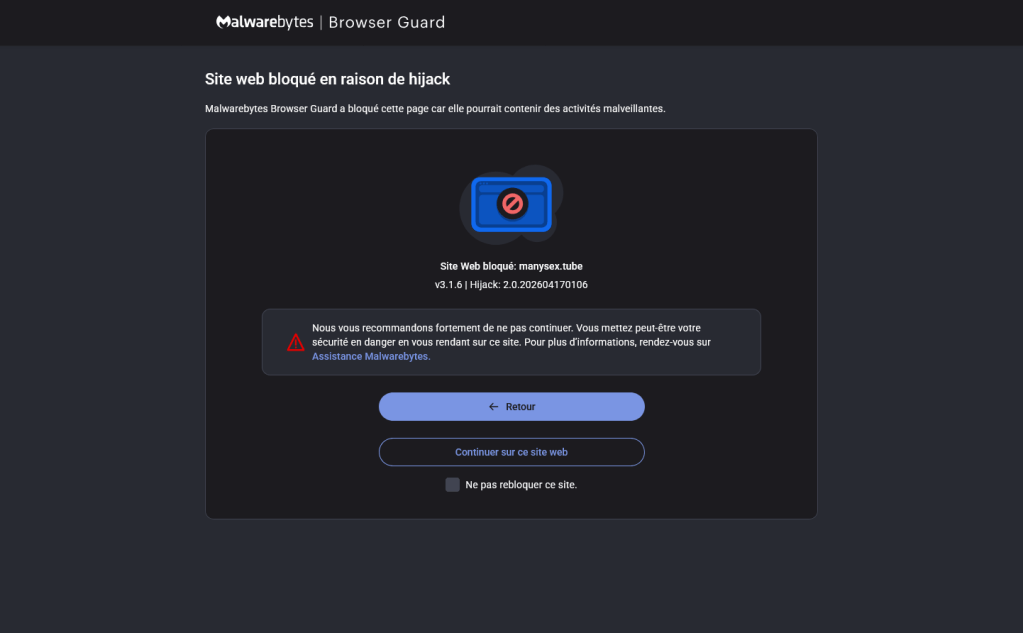Click the 'Ne pas rebloquer ce site.' label
1023x633 pixels.
click(x=521, y=485)
